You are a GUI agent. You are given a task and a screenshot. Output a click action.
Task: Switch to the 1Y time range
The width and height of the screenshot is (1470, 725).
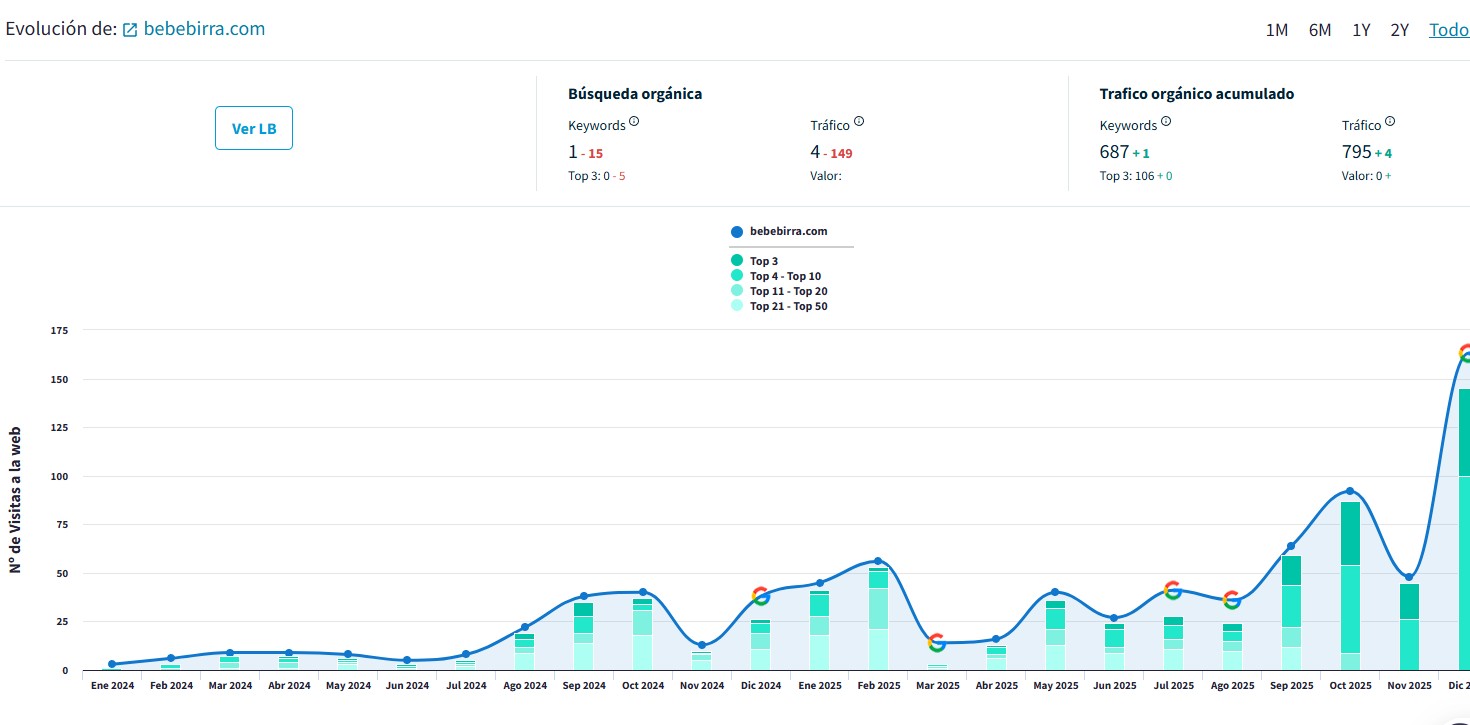(x=1361, y=30)
